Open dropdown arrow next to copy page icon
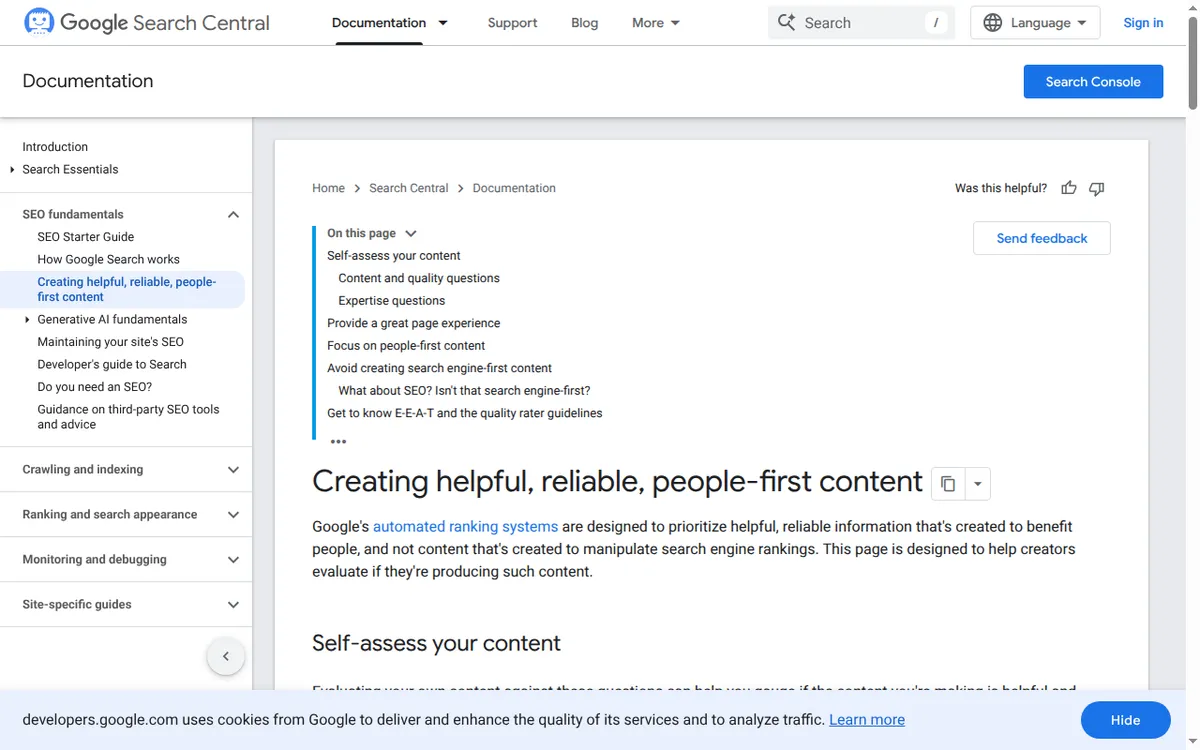1200x750 pixels. pyautogui.click(x=977, y=484)
